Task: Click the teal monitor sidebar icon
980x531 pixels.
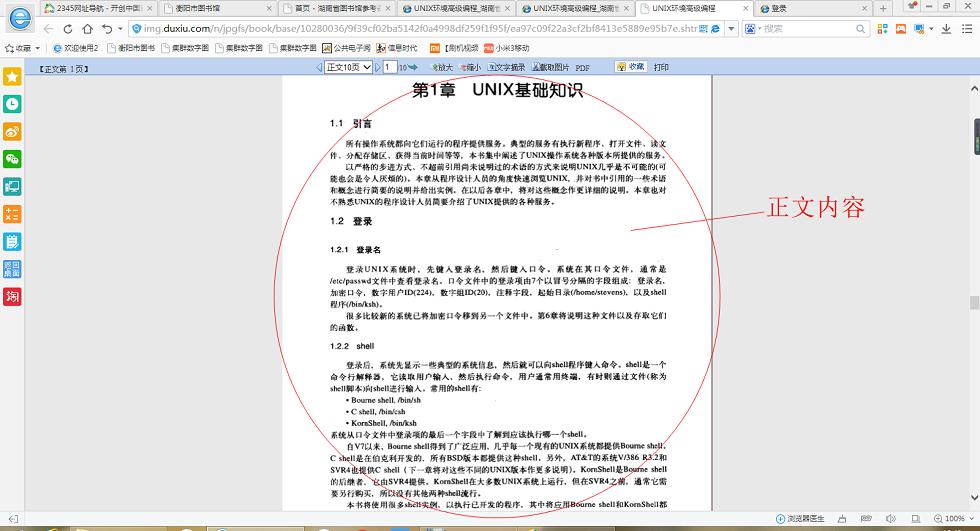Action: [12, 187]
